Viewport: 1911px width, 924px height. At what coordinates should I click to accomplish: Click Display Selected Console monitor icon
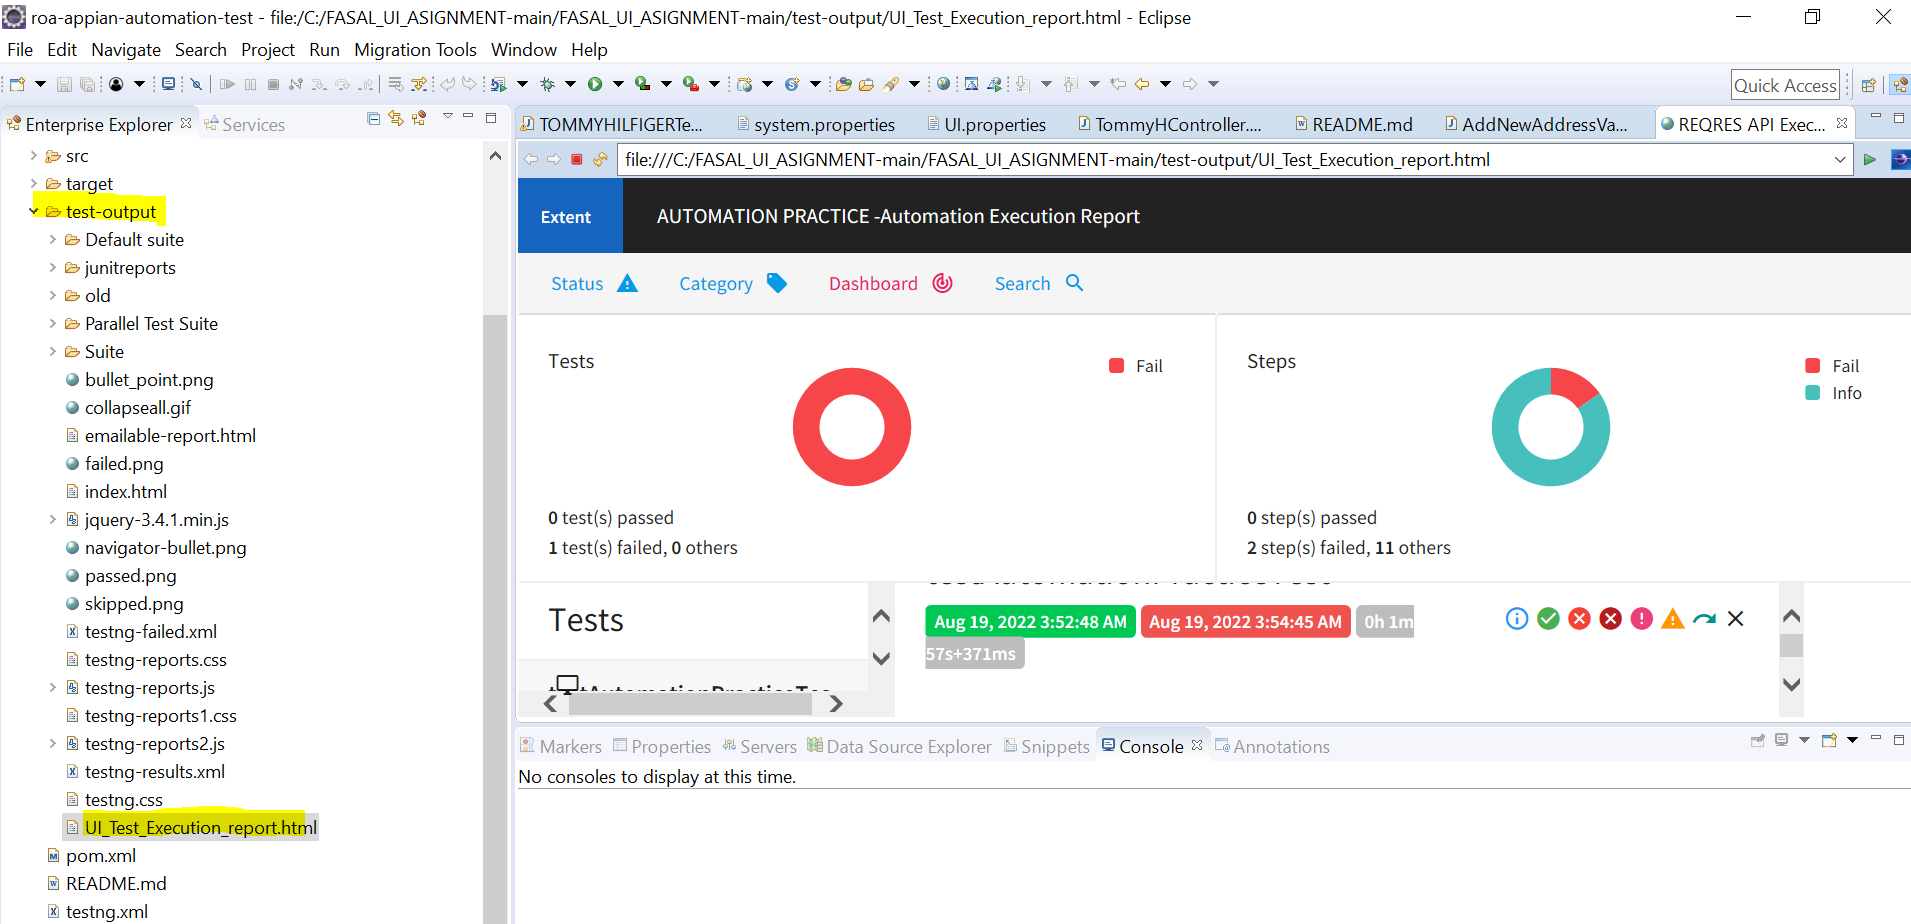(1781, 741)
